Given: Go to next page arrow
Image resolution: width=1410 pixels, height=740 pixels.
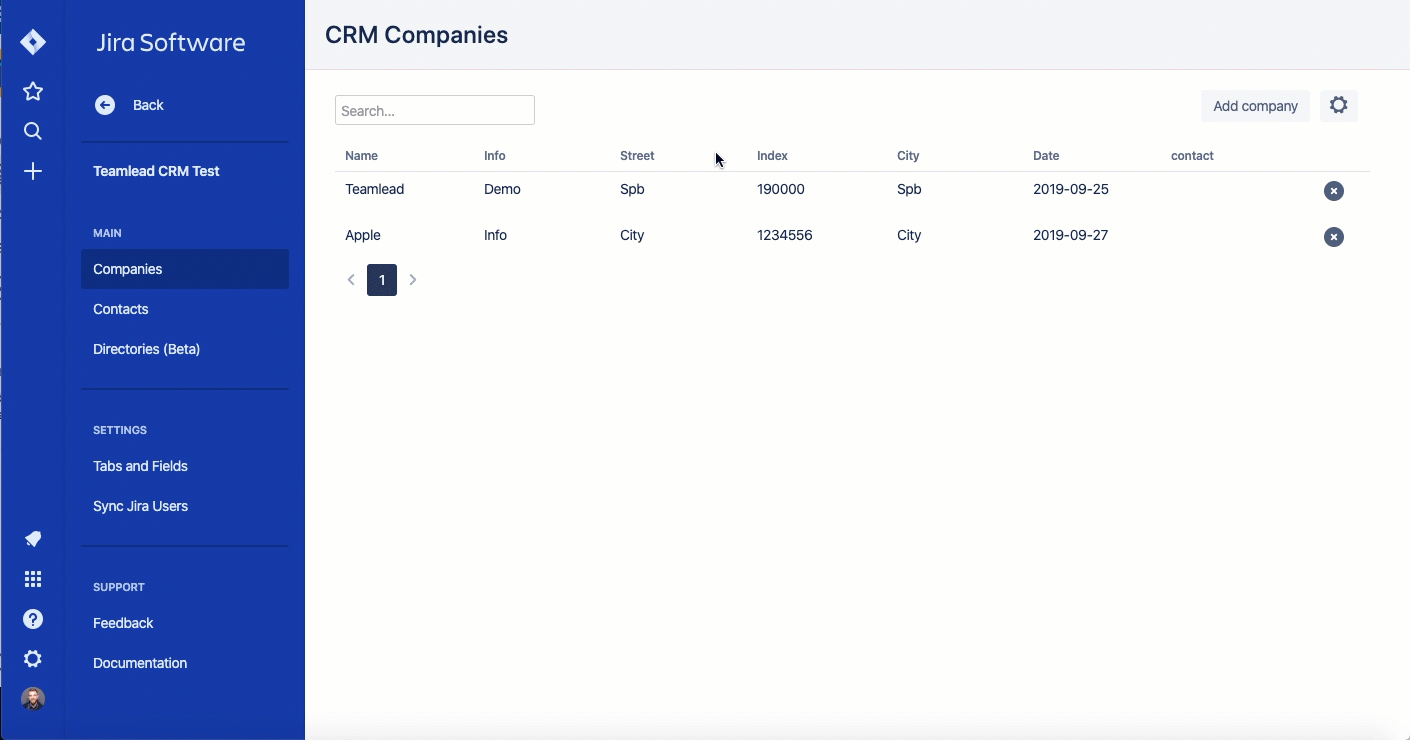Looking at the screenshot, I should pyautogui.click(x=413, y=280).
